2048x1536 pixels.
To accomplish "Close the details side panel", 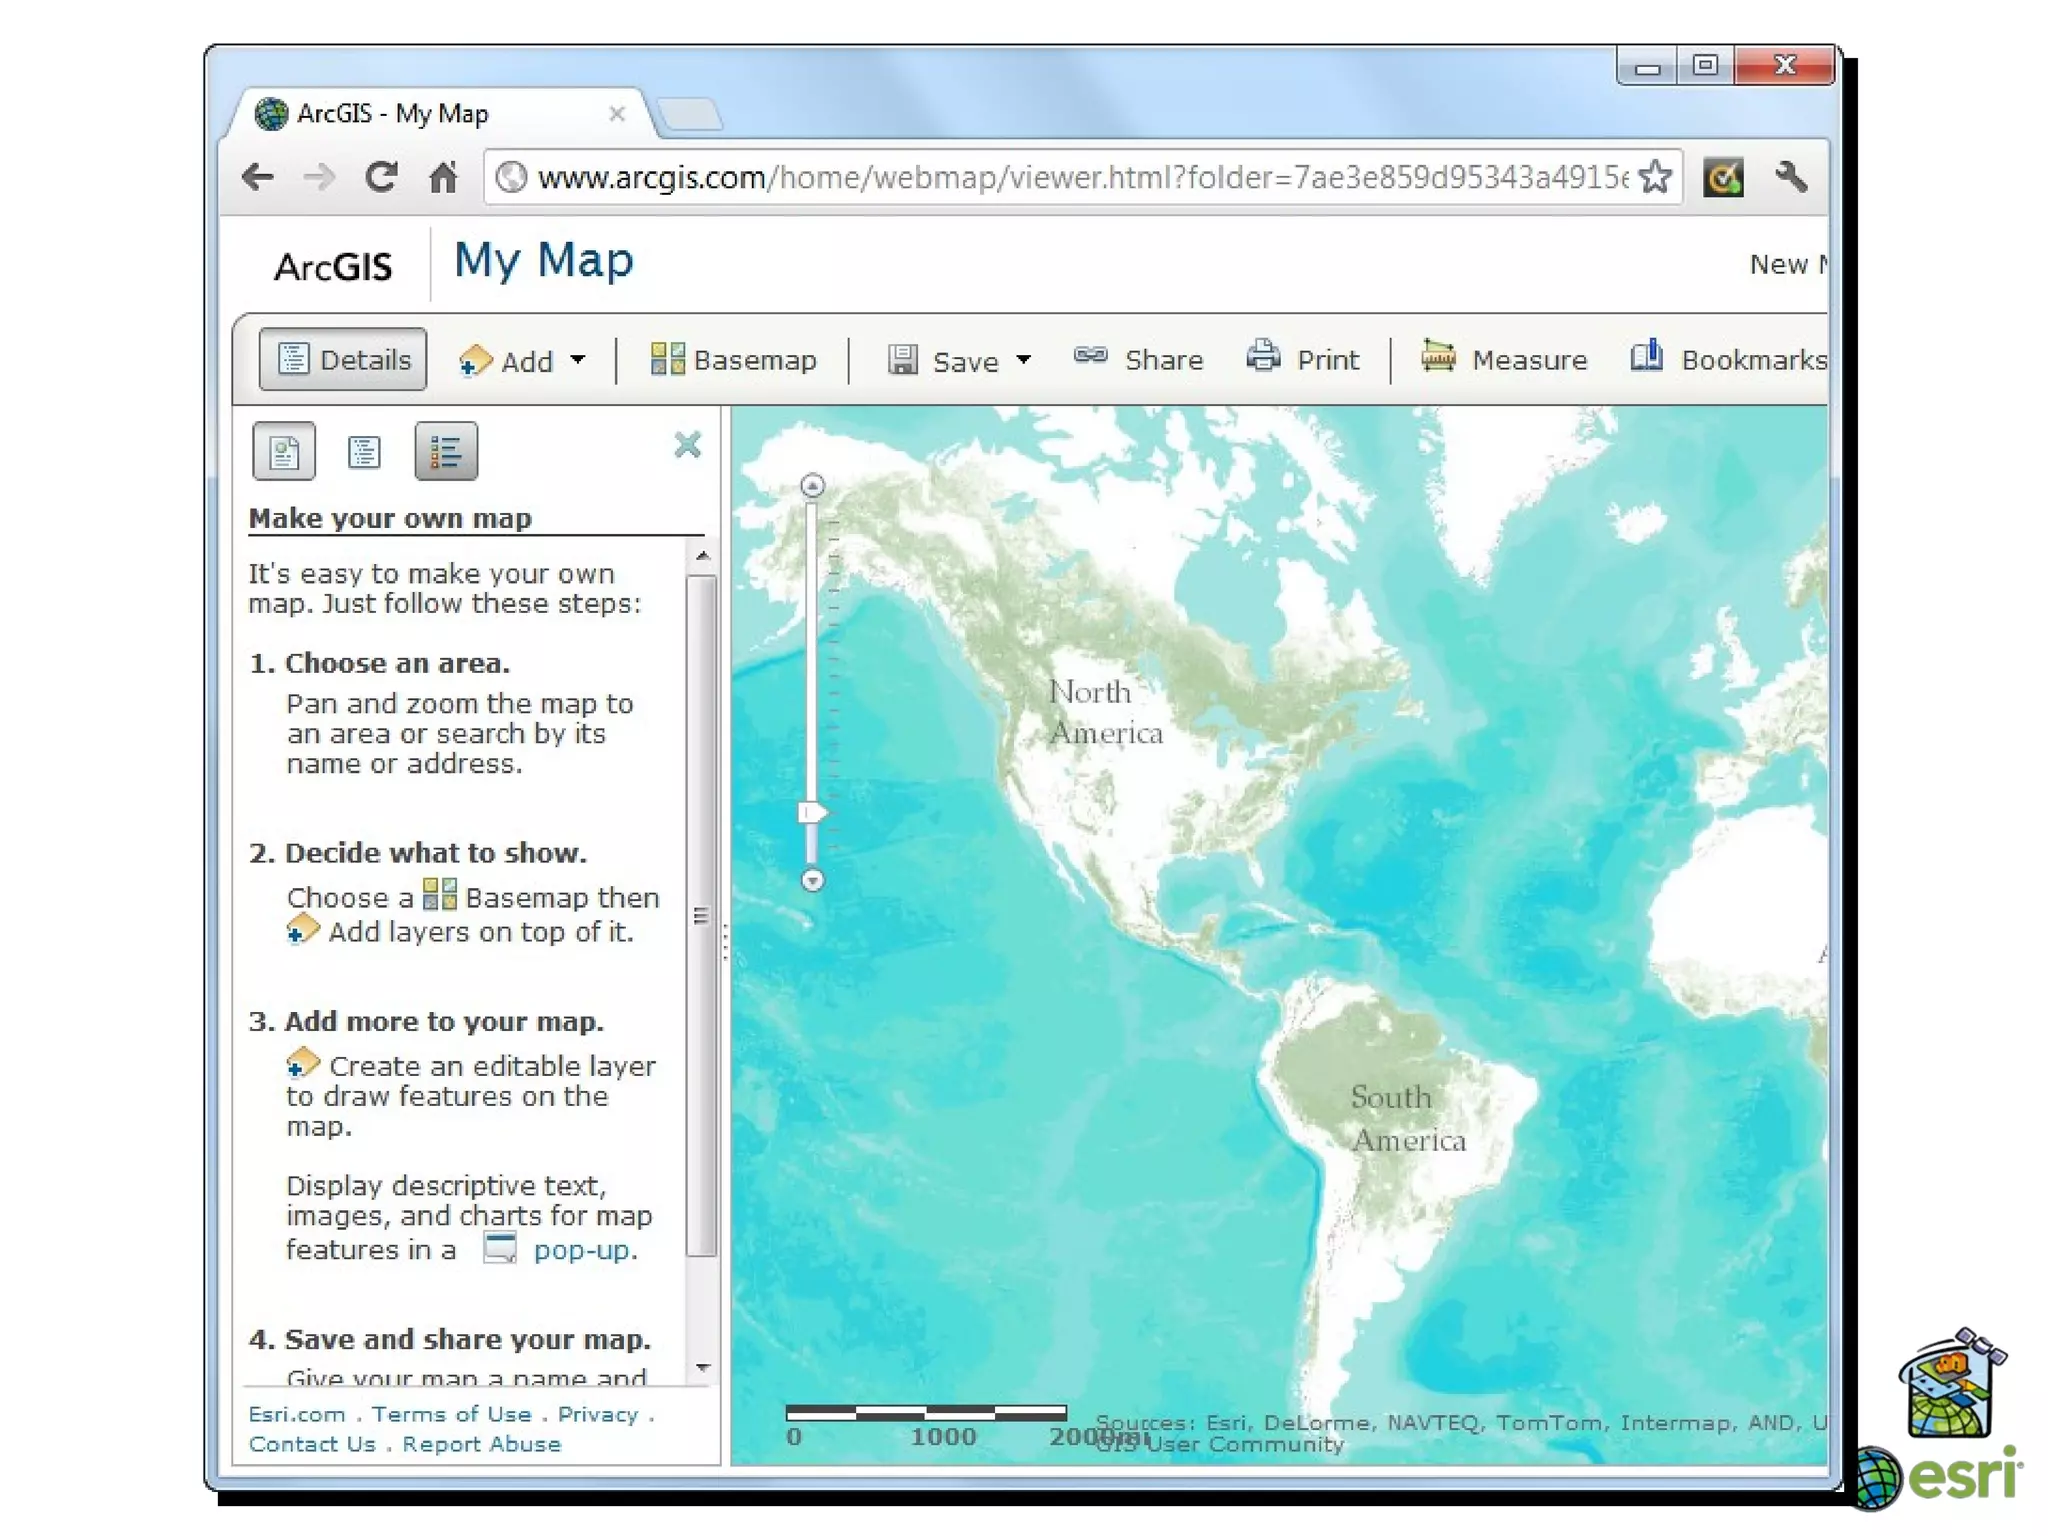I will coord(688,445).
